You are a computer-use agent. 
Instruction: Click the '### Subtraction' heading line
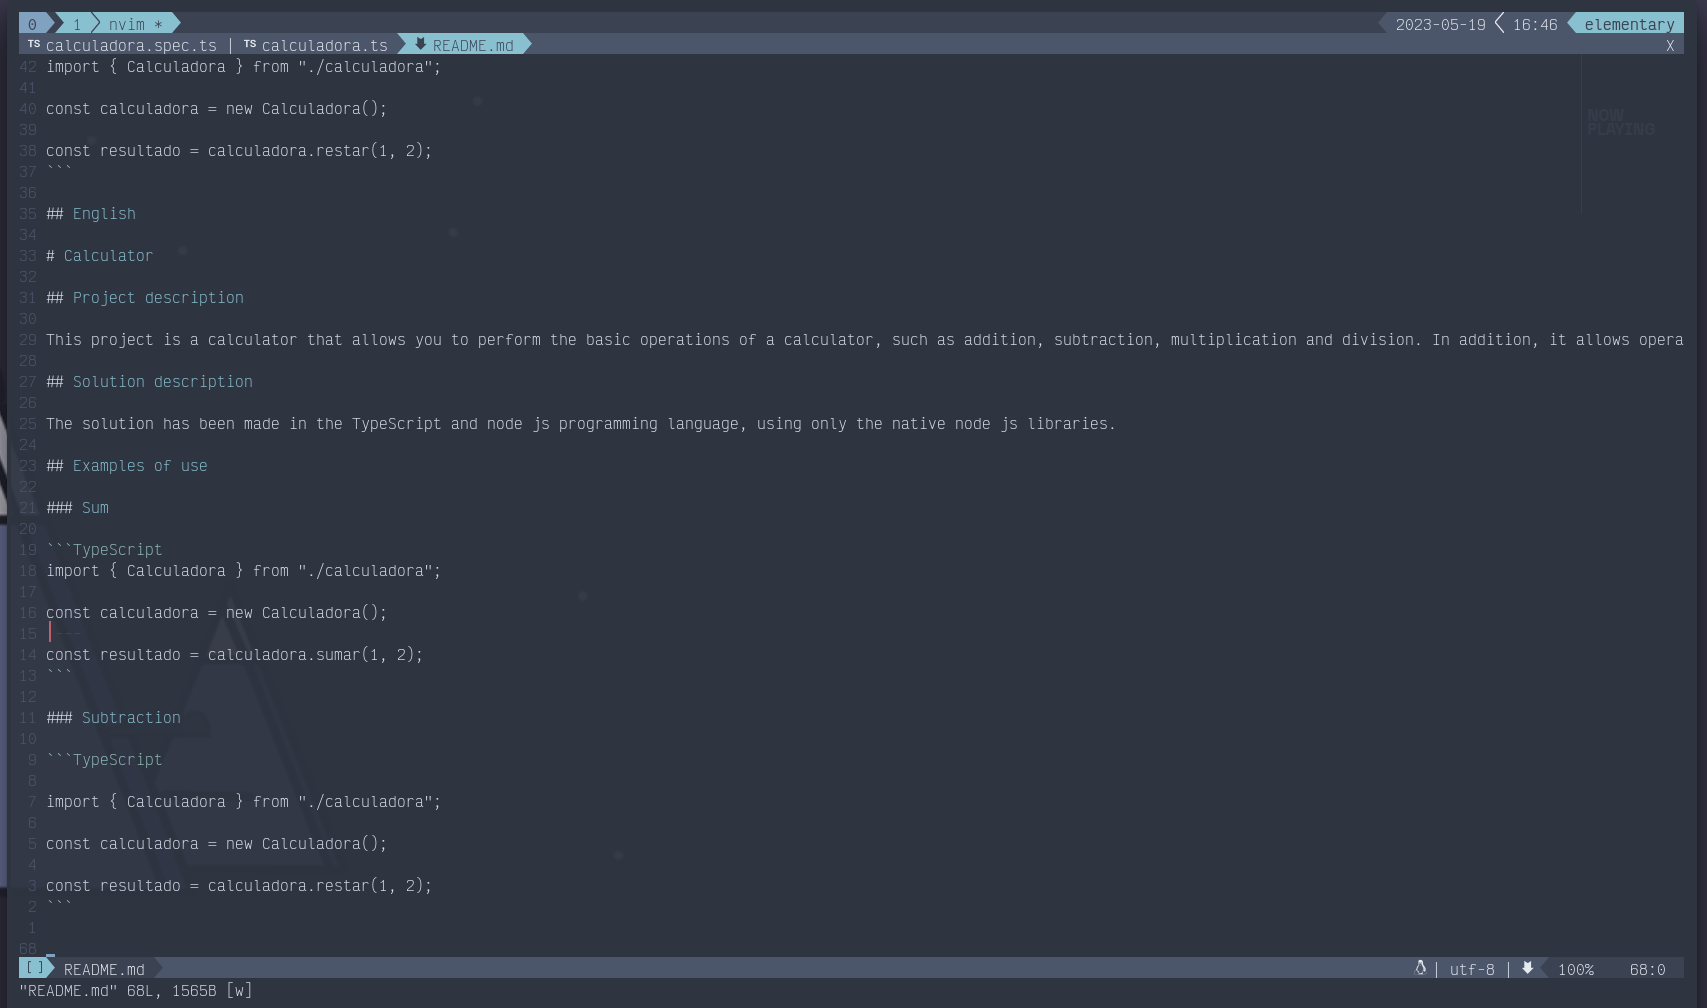point(130,718)
